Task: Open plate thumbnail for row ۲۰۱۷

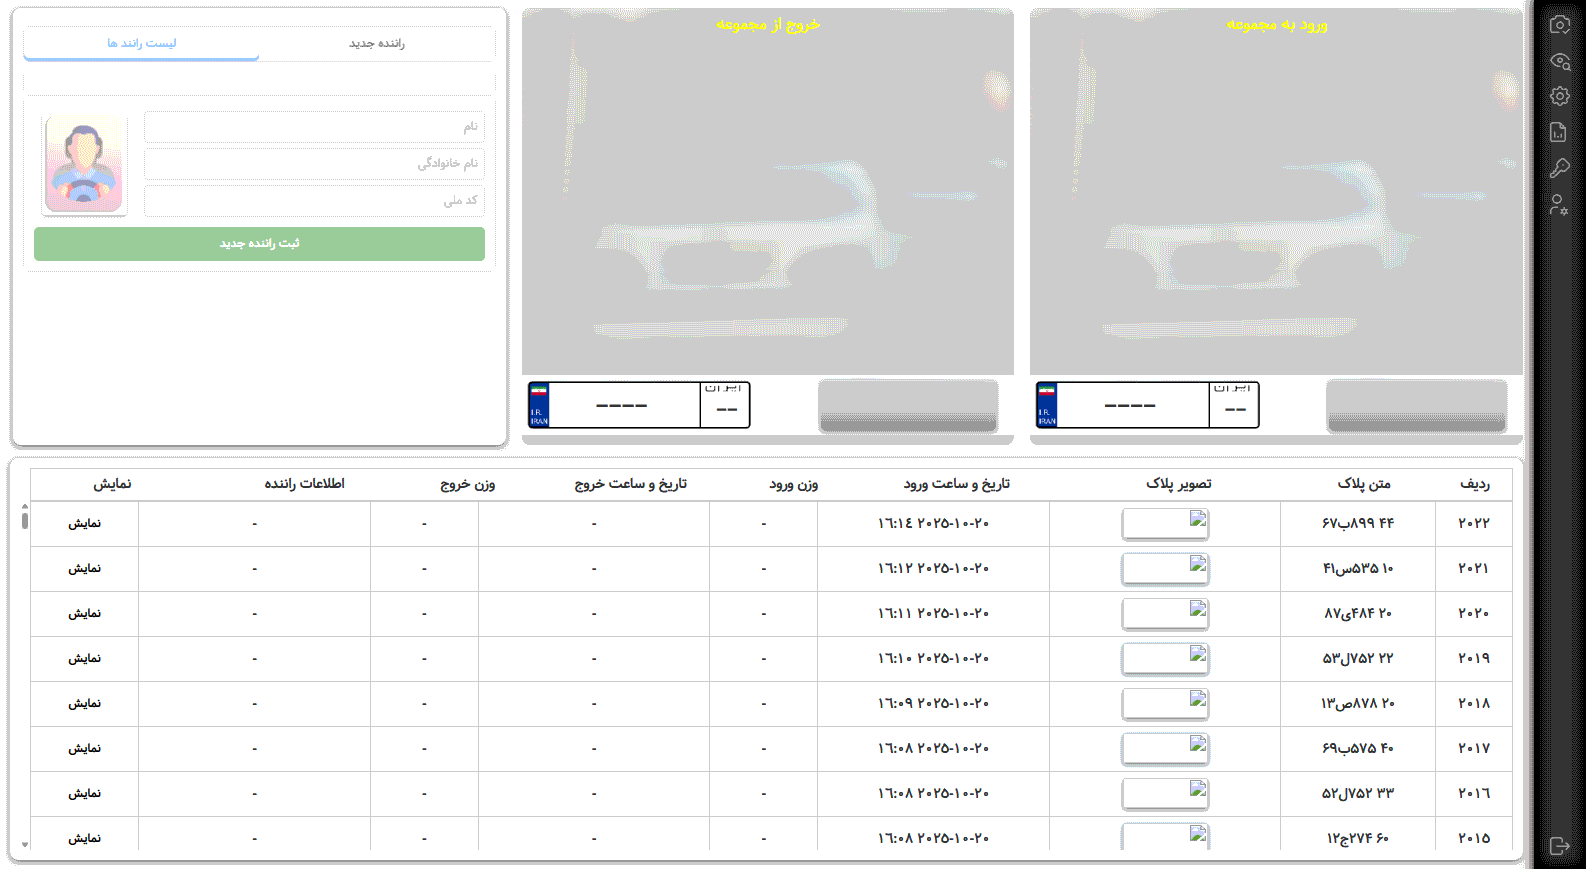Action: [x=1165, y=748]
